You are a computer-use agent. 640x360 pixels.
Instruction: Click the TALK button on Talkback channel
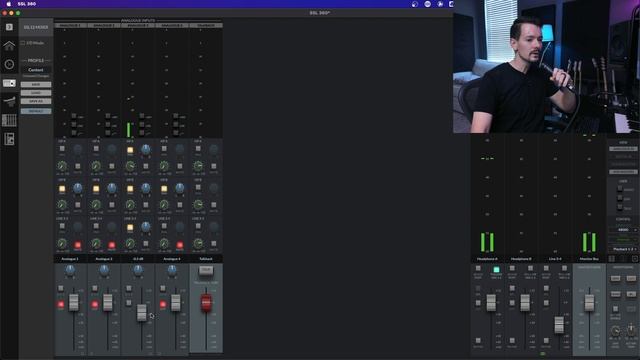[206, 270]
